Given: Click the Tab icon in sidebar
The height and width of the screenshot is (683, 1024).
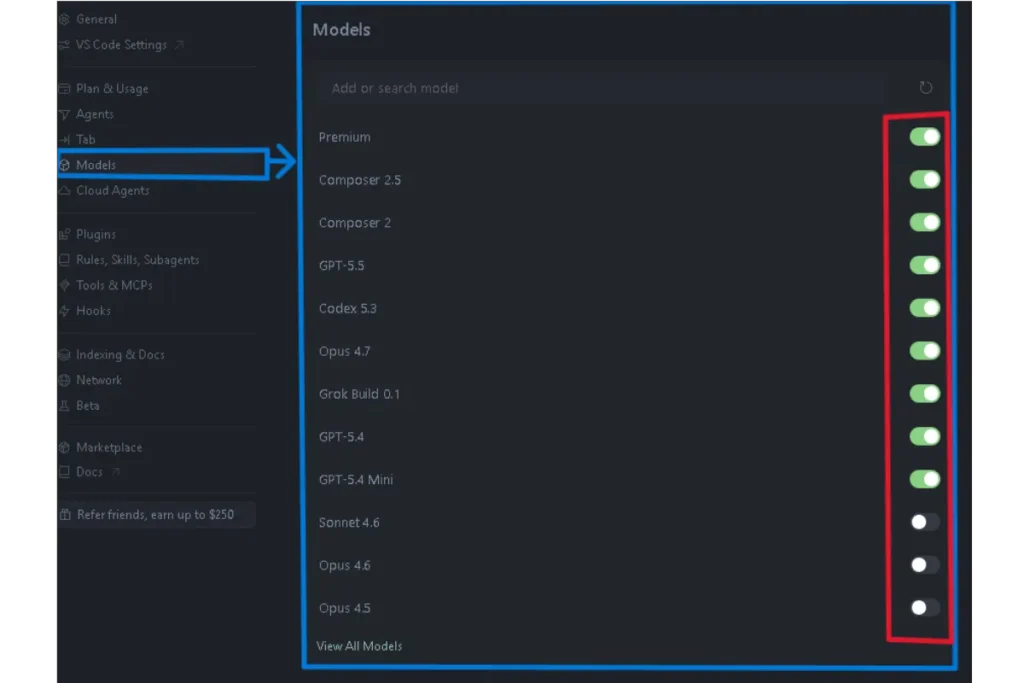Looking at the screenshot, I should [65, 140].
